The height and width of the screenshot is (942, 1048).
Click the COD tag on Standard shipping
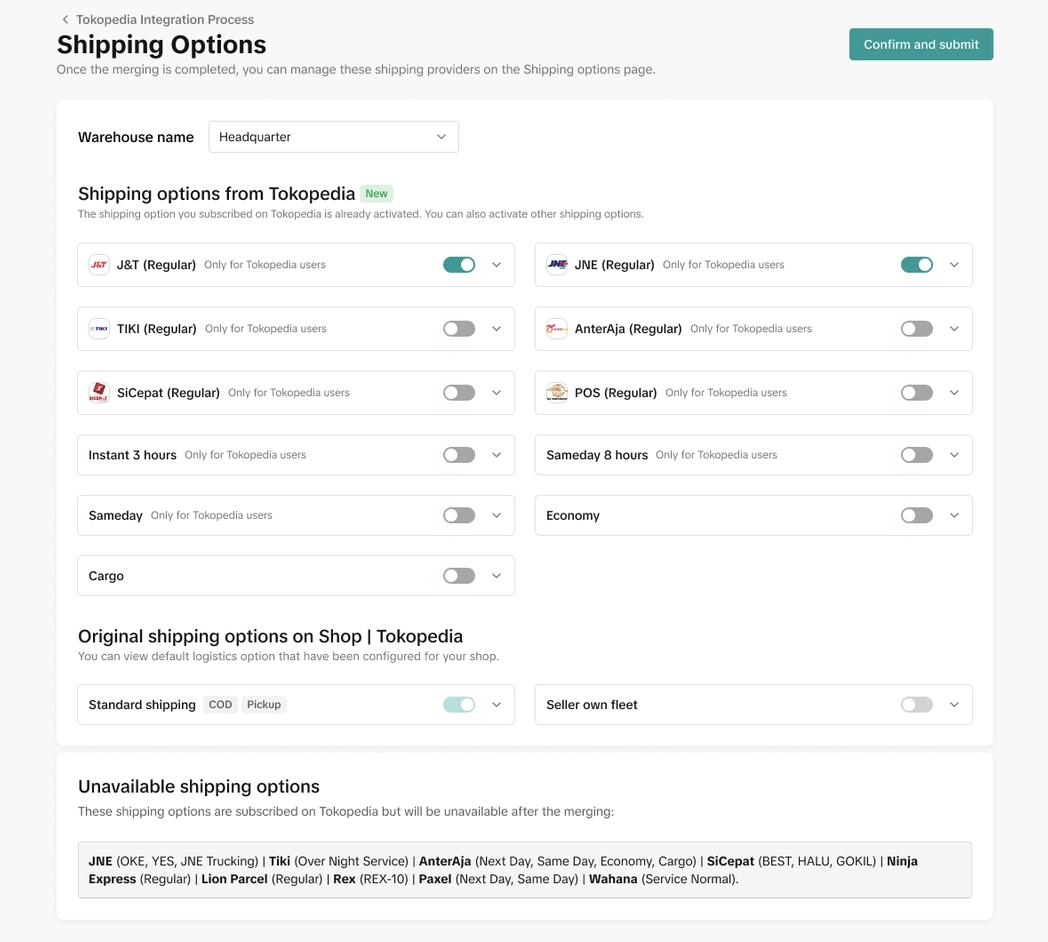pyautogui.click(x=220, y=705)
